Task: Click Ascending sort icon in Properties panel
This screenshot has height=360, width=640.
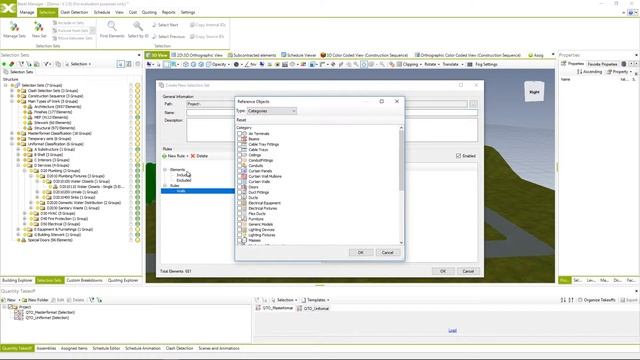Action: 580,72
